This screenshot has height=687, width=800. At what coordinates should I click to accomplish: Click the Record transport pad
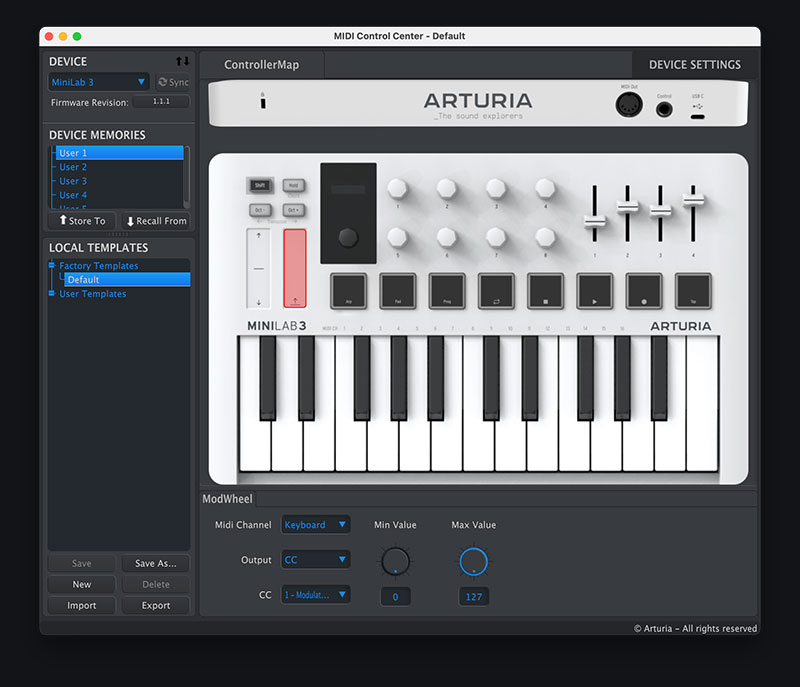coord(643,291)
